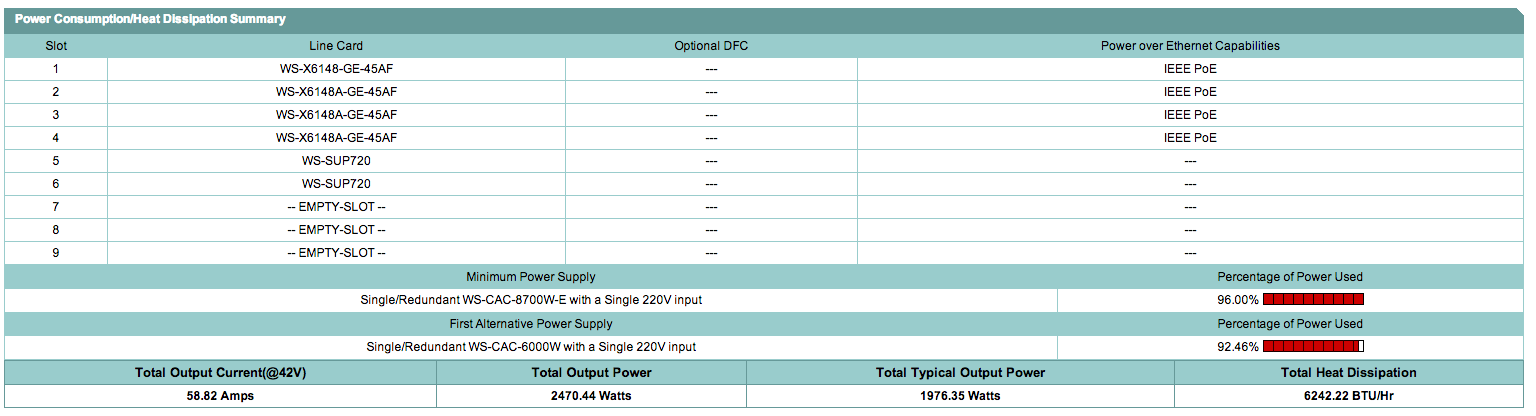Click the EMPTY-SLOT entry in slot 9
The height and width of the screenshot is (416, 1536).
pos(336,253)
